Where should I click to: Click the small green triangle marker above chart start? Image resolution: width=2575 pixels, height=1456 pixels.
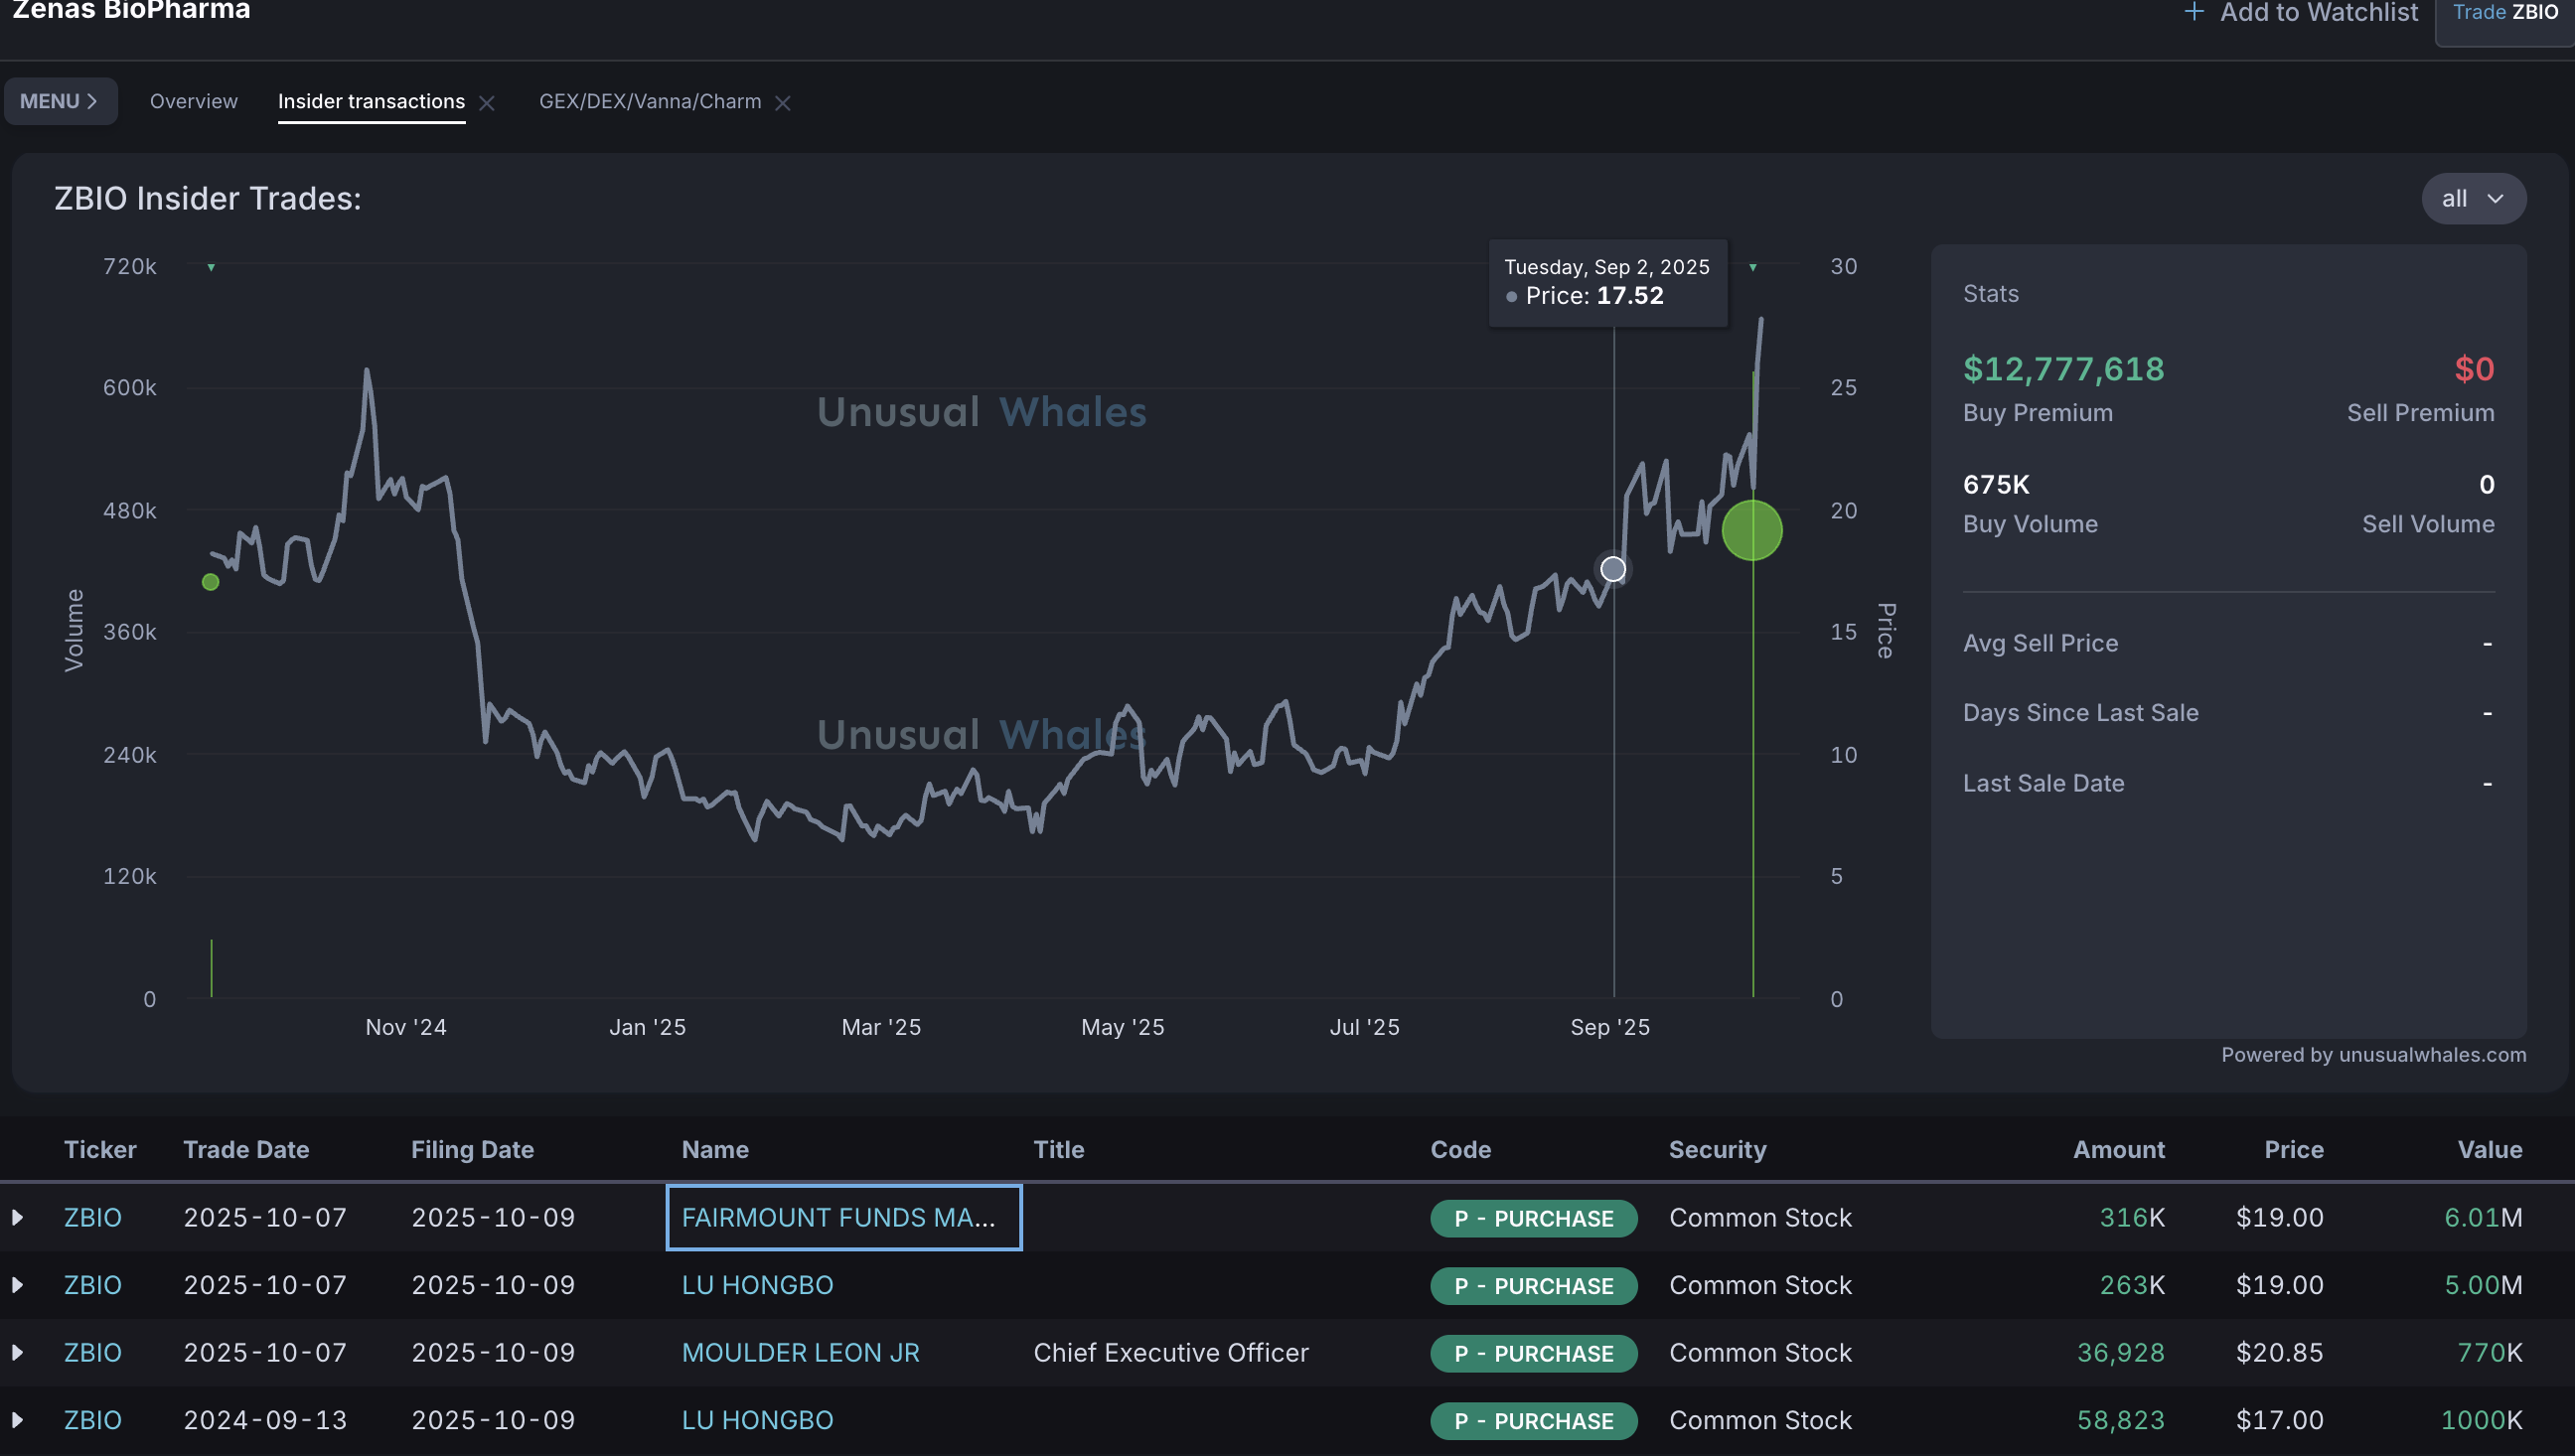pyautogui.click(x=211, y=267)
